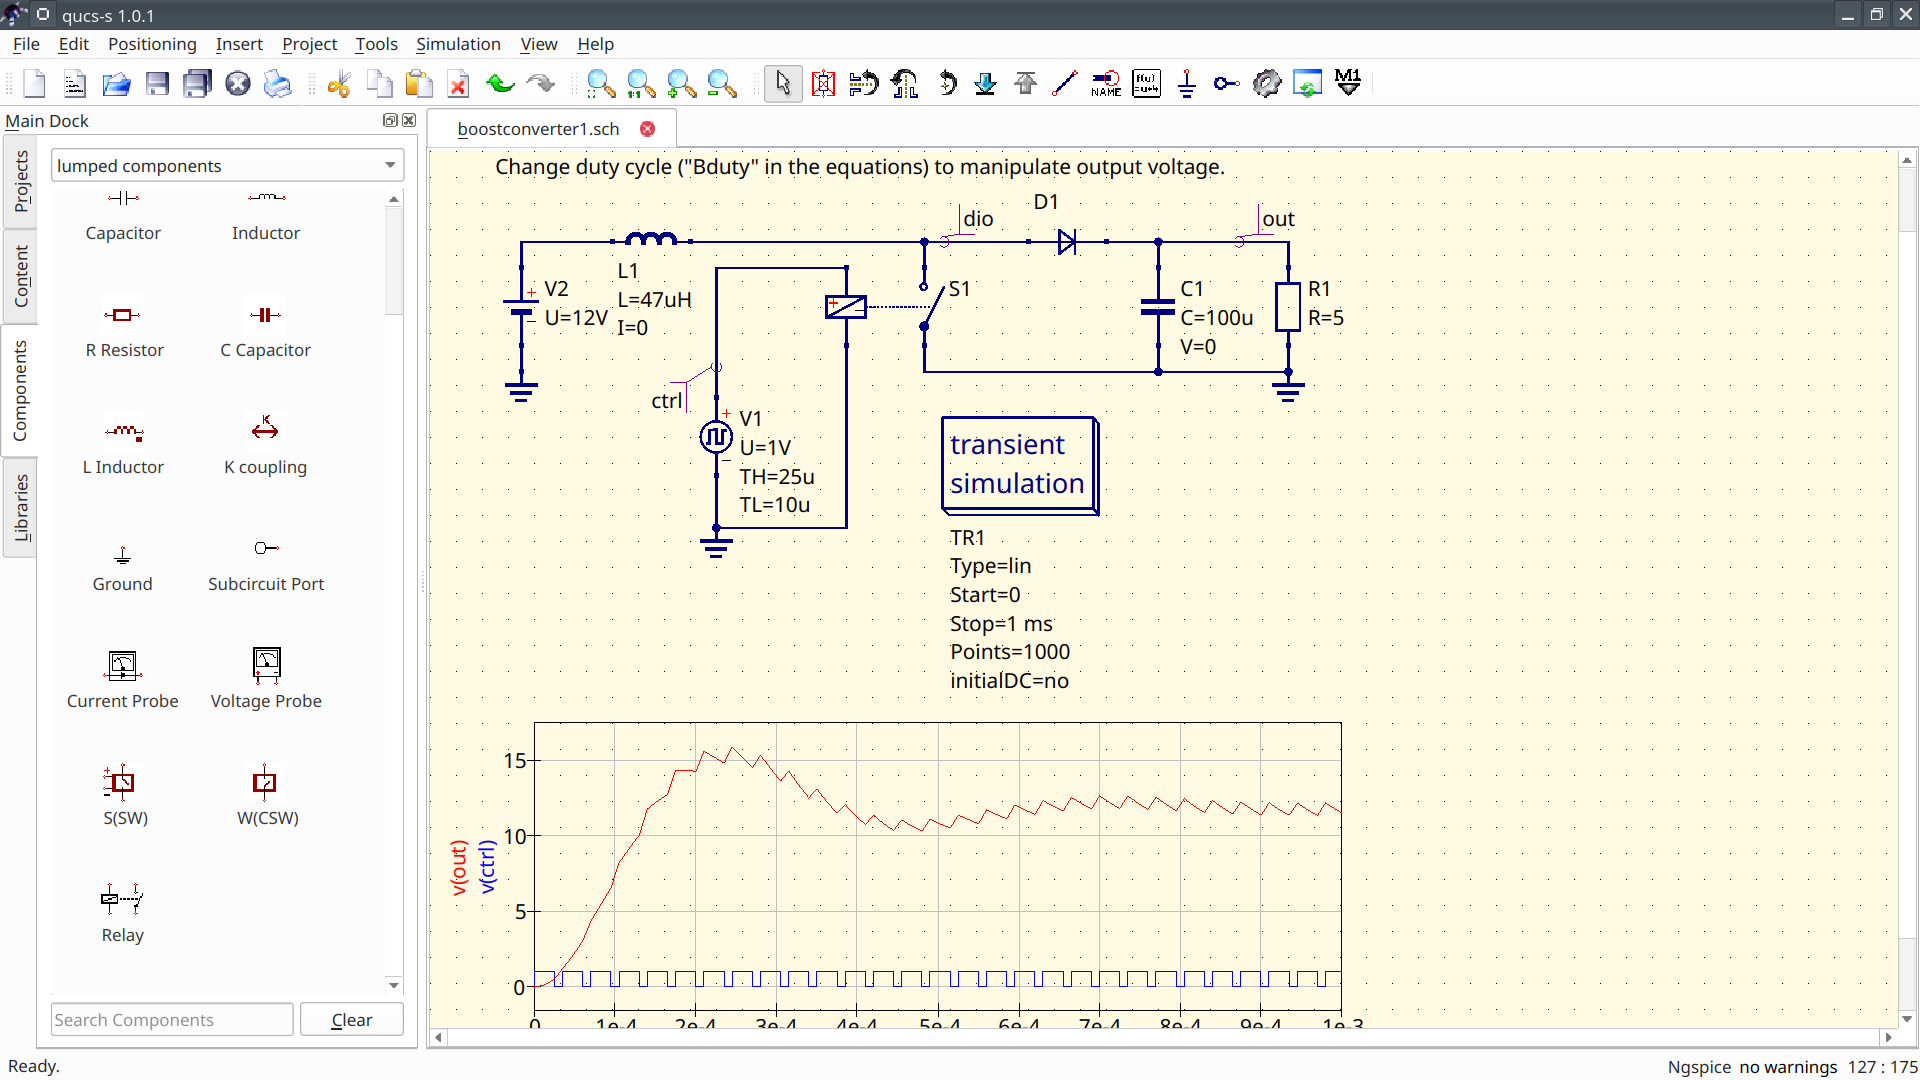Click the simulate gear icon
Screen dimensions: 1920x1080
pyautogui.click(x=1267, y=83)
